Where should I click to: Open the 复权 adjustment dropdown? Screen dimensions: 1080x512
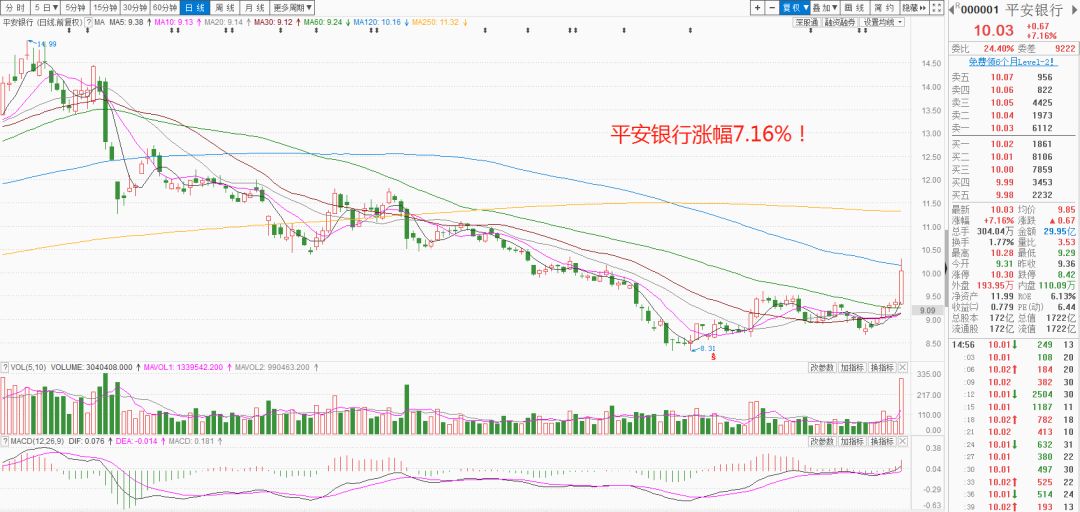795,8
